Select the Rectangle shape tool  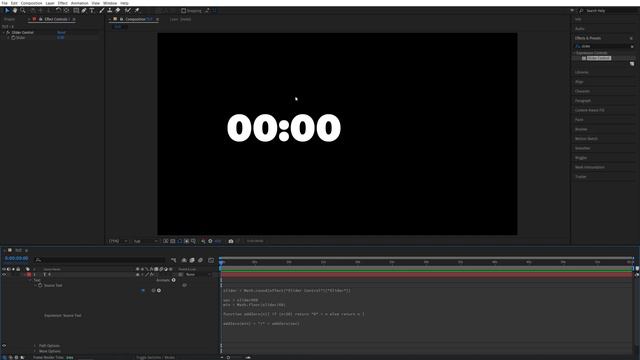coord(76,11)
